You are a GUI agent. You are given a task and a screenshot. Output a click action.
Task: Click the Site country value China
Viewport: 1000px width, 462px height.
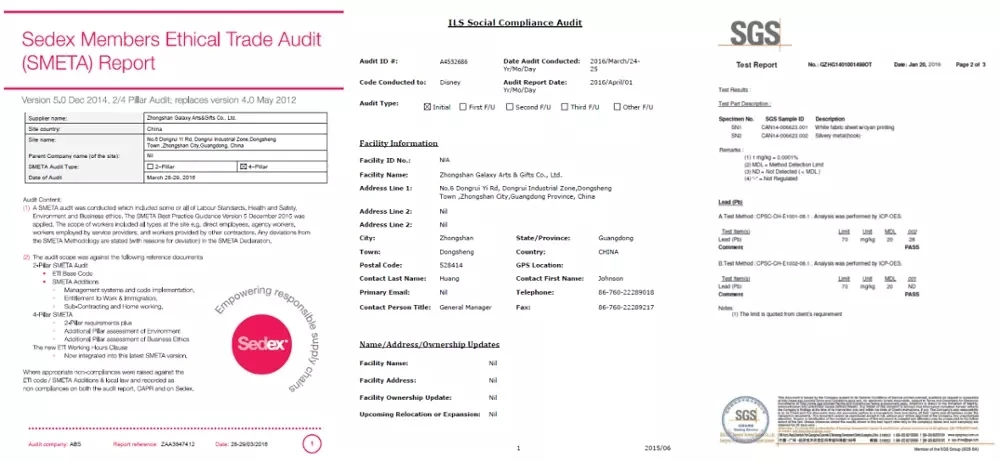(x=154, y=128)
